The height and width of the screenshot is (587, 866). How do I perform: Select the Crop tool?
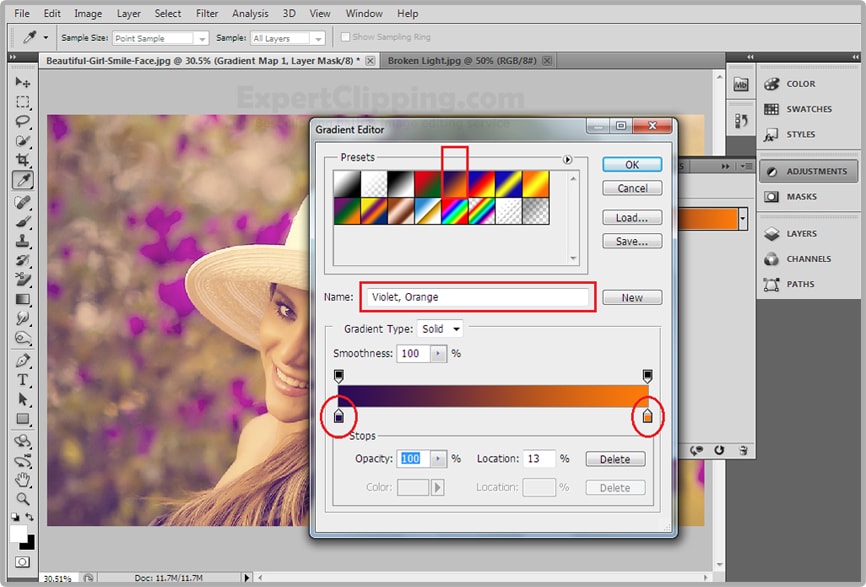pyautogui.click(x=22, y=160)
